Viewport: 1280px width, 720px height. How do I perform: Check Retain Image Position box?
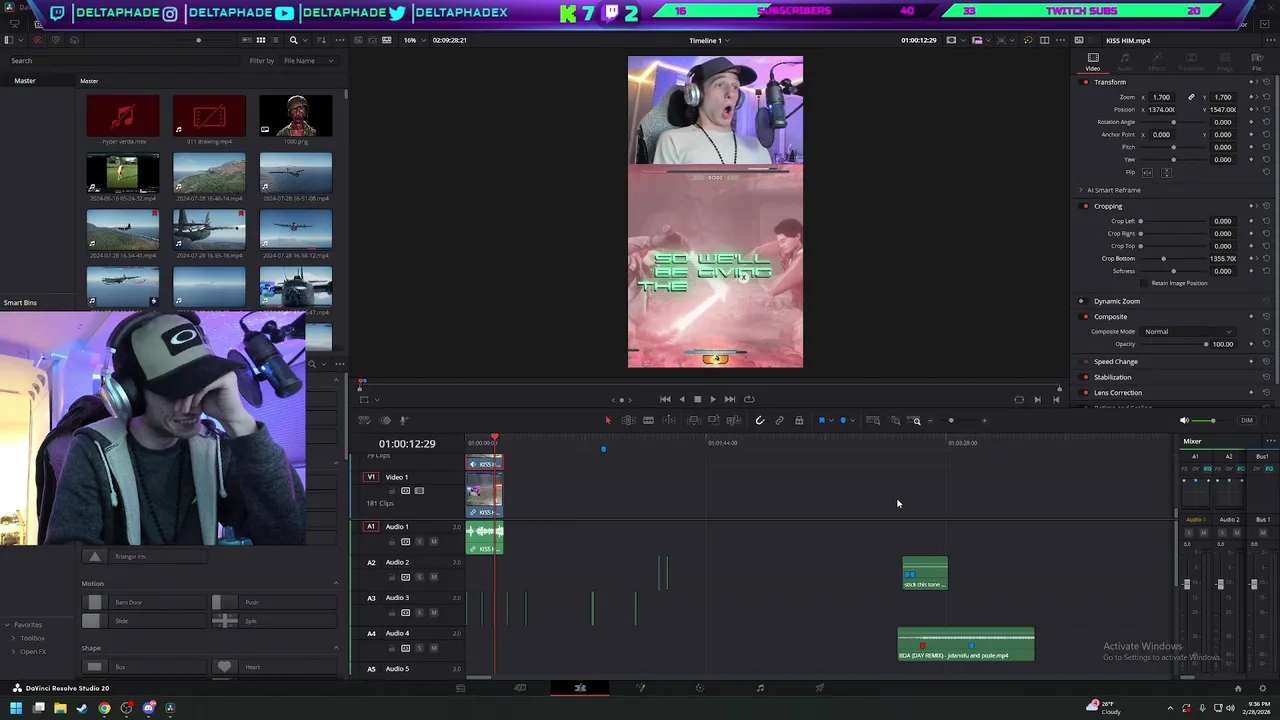tap(1144, 283)
